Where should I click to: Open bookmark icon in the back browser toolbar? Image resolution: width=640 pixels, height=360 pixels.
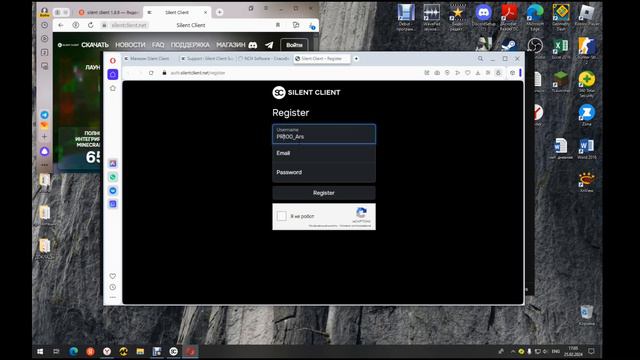pos(278,25)
